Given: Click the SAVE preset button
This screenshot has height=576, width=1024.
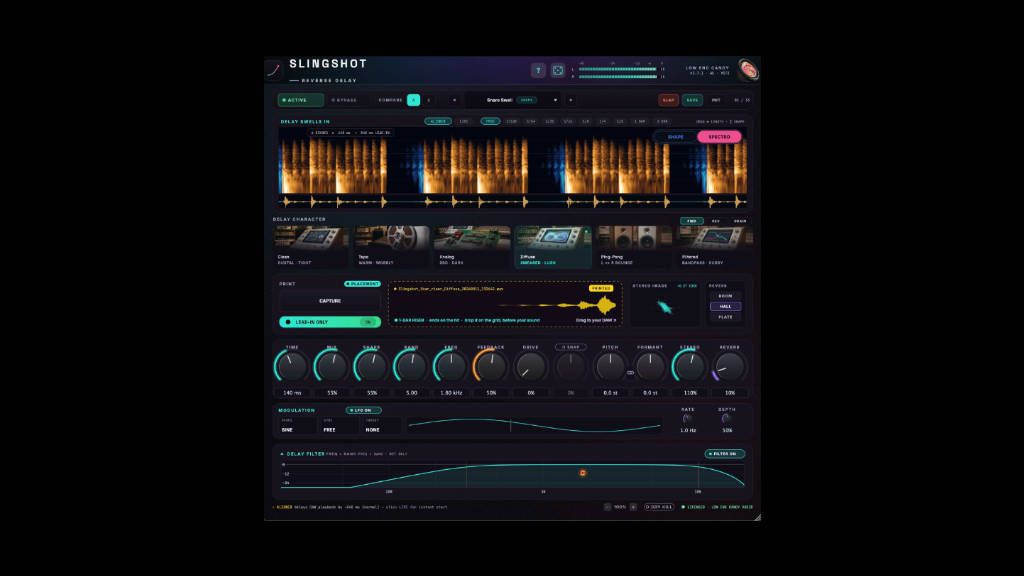Looking at the screenshot, I should [692, 100].
